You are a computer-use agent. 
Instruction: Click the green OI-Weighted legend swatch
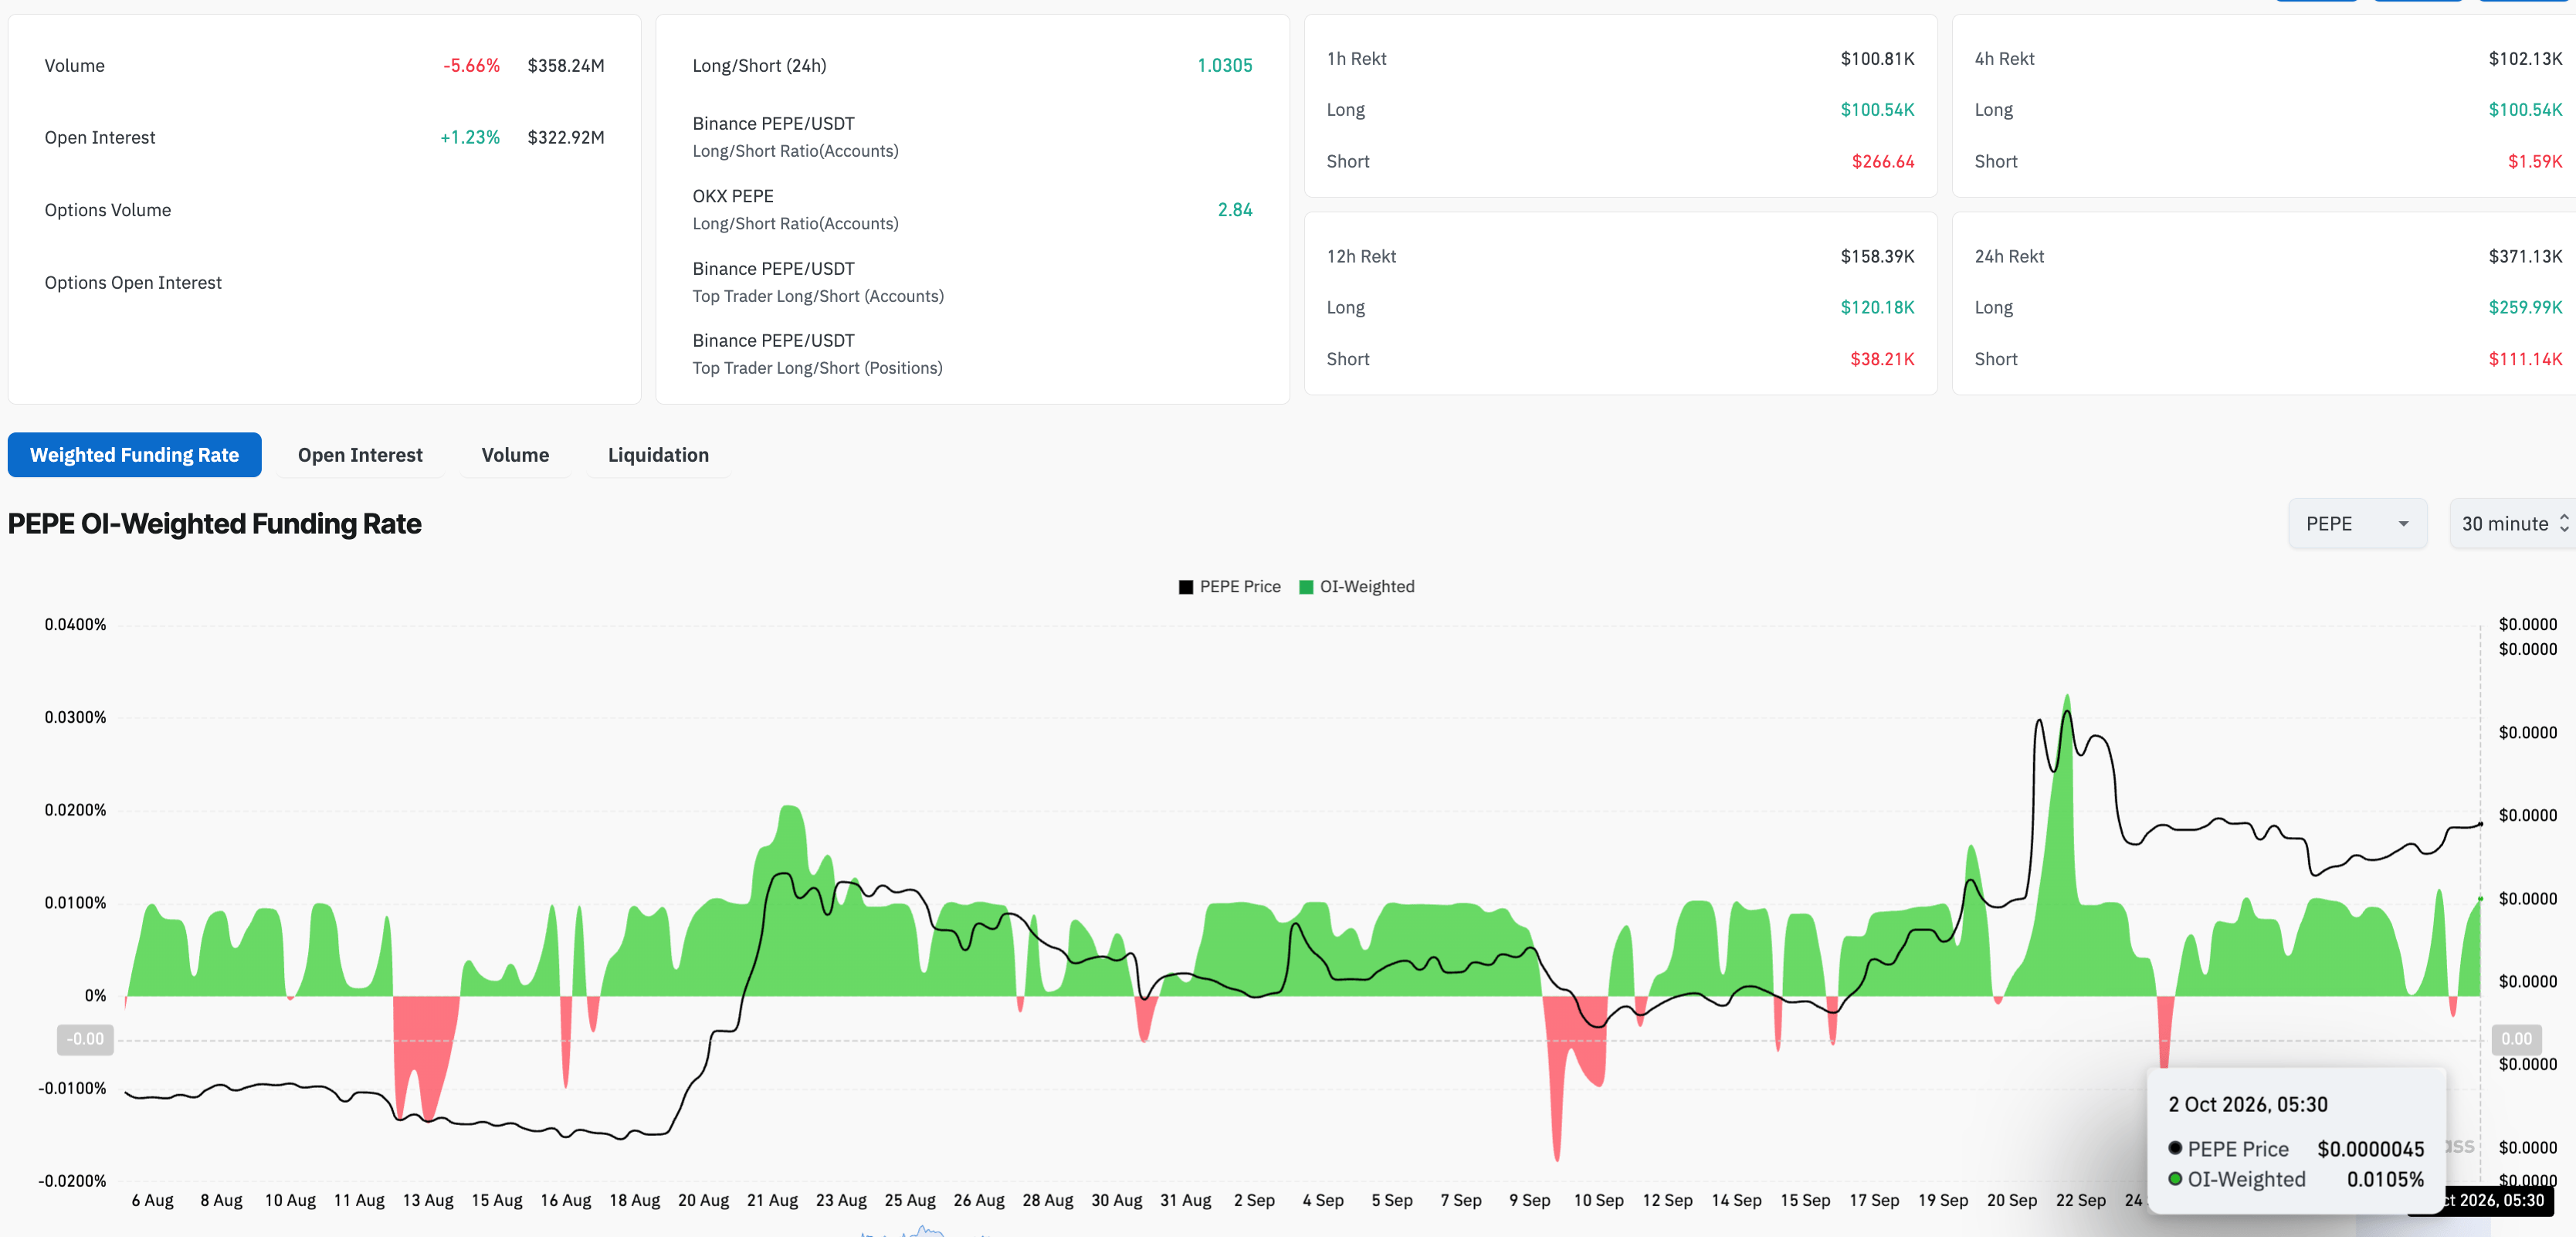pos(1306,587)
